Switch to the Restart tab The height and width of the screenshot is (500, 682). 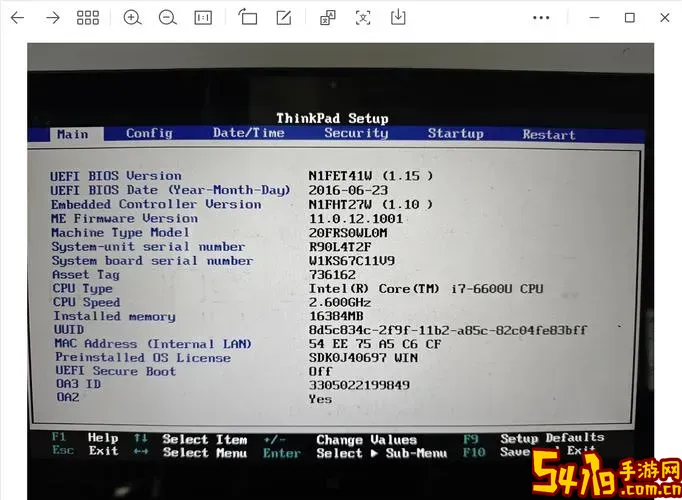549,134
